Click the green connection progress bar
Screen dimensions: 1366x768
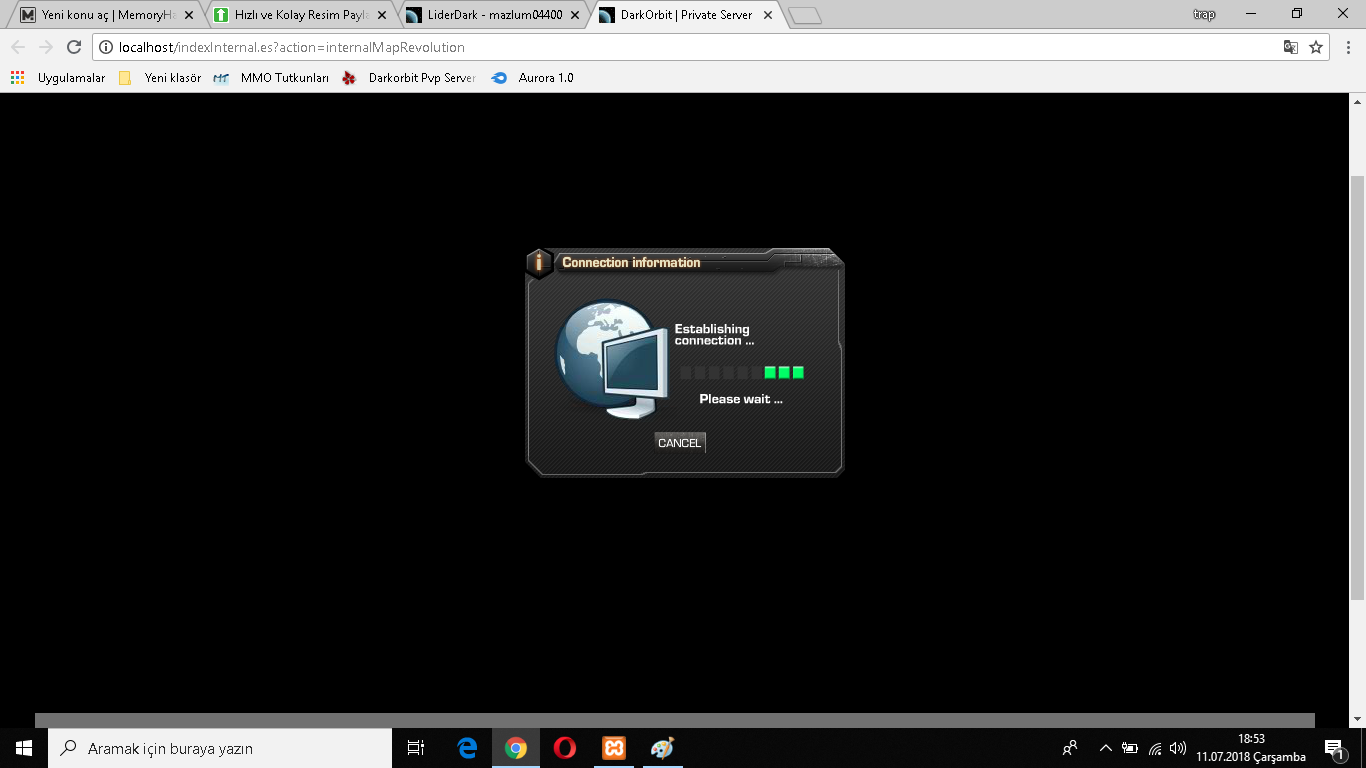(742, 373)
